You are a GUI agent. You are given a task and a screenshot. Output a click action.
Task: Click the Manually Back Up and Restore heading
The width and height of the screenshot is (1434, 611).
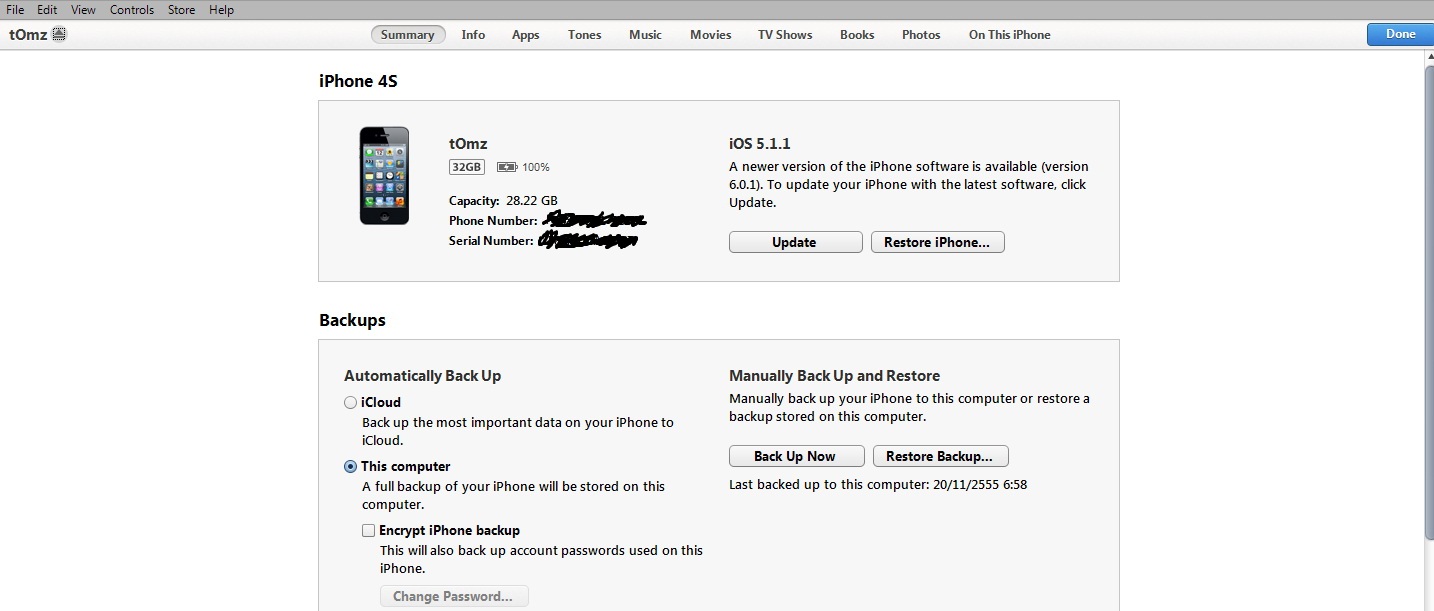coord(834,376)
